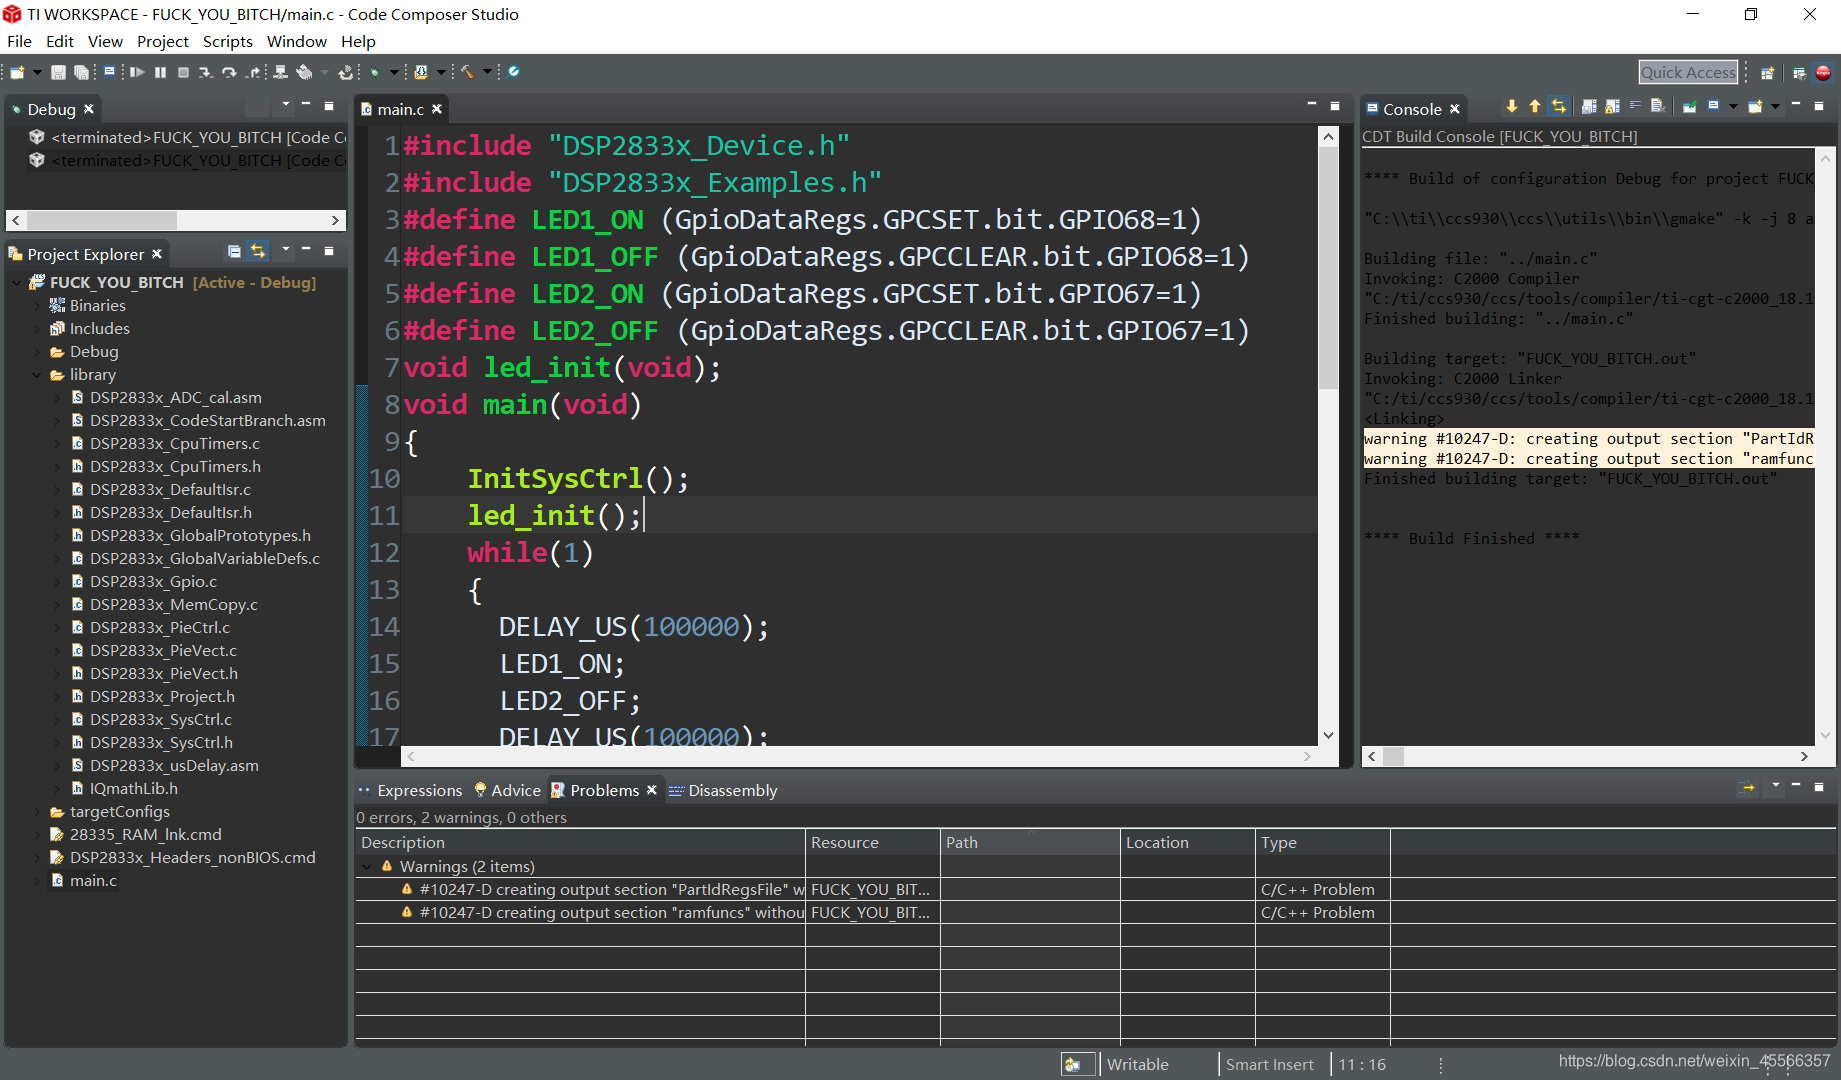Click the Connect Target toolbar icon

click(x=280, y=72)
